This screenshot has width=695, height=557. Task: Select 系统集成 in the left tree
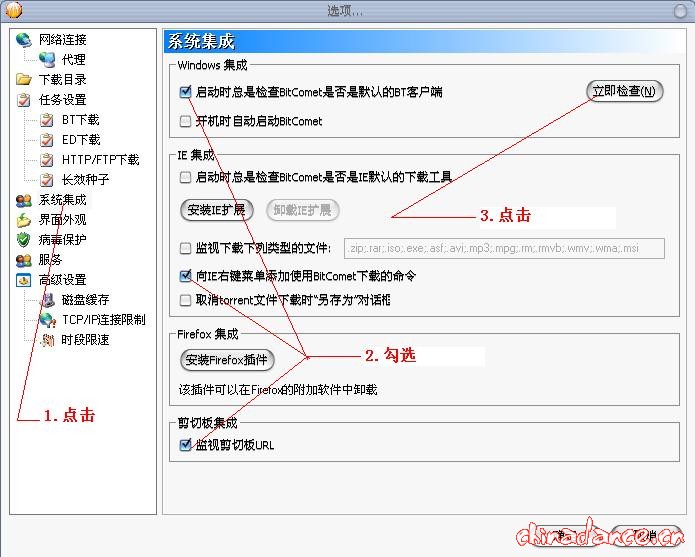(62, 200)
